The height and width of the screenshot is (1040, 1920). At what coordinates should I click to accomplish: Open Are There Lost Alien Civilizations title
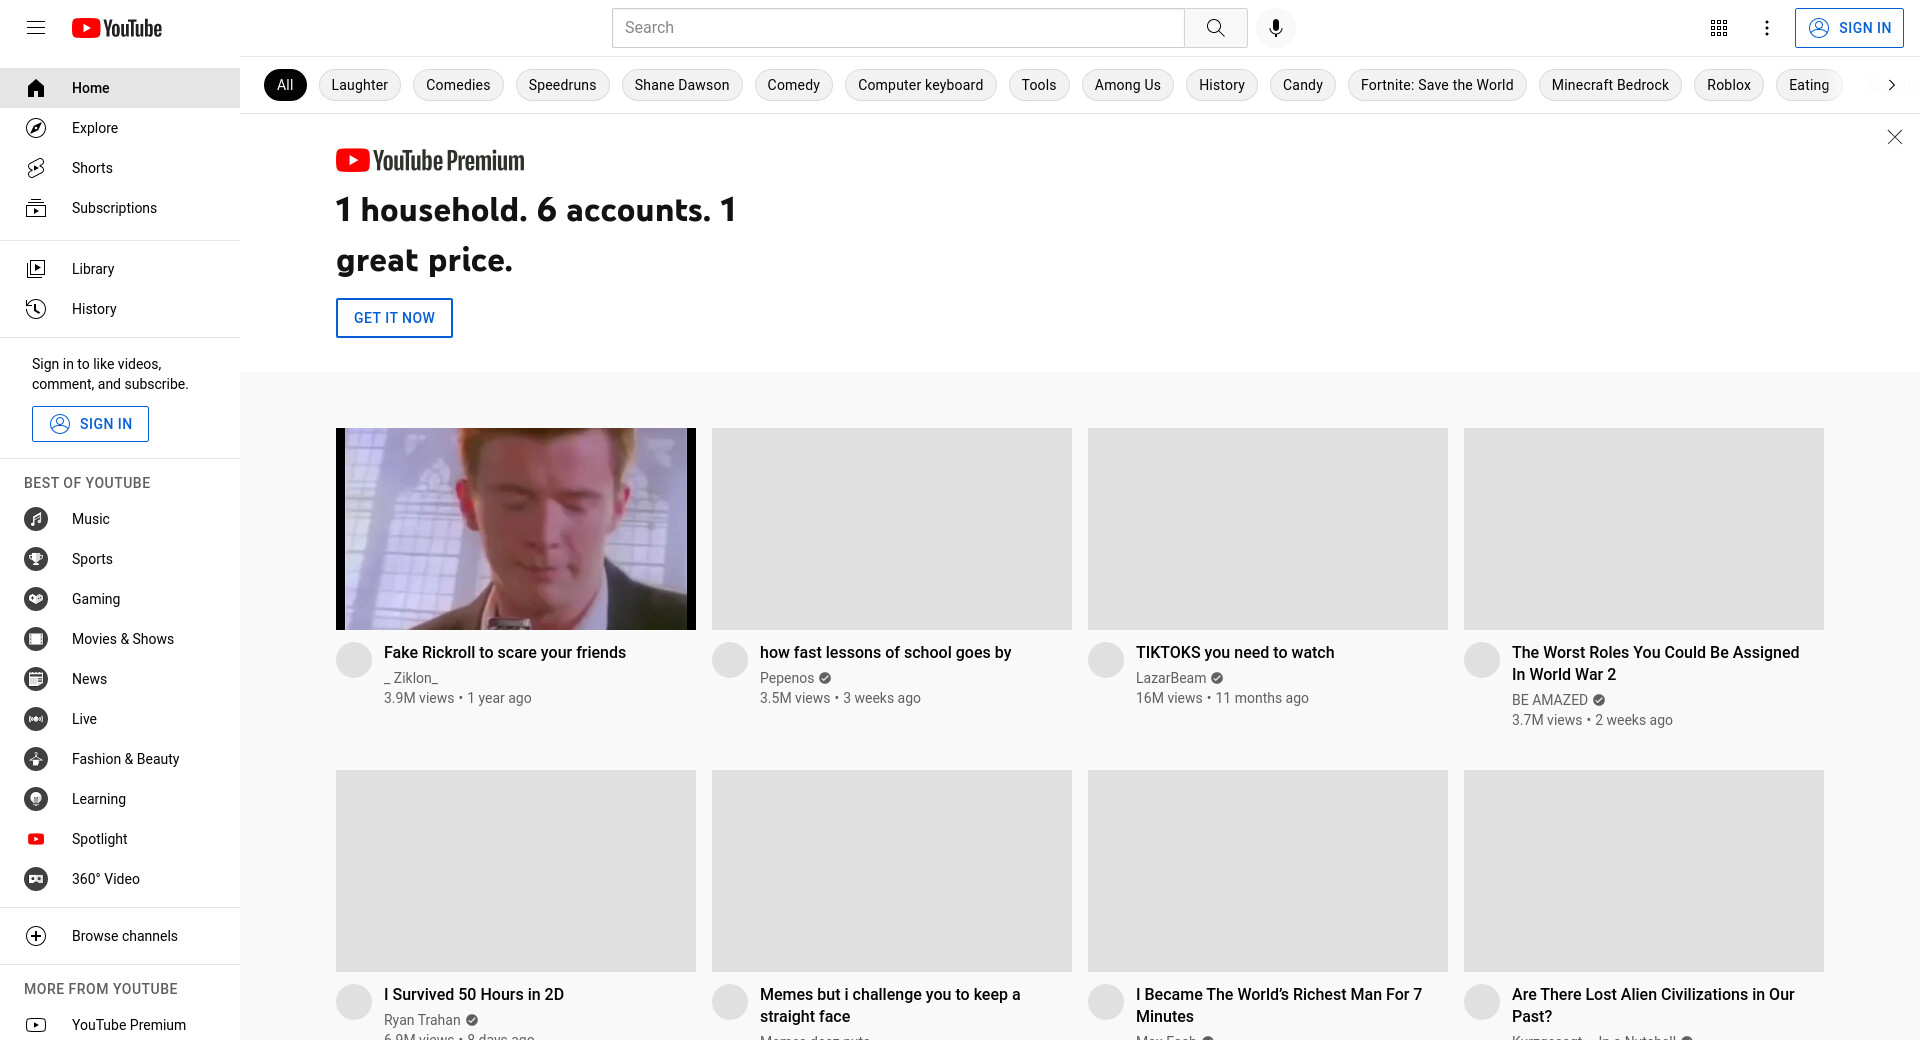[x=1653, y=1005]
